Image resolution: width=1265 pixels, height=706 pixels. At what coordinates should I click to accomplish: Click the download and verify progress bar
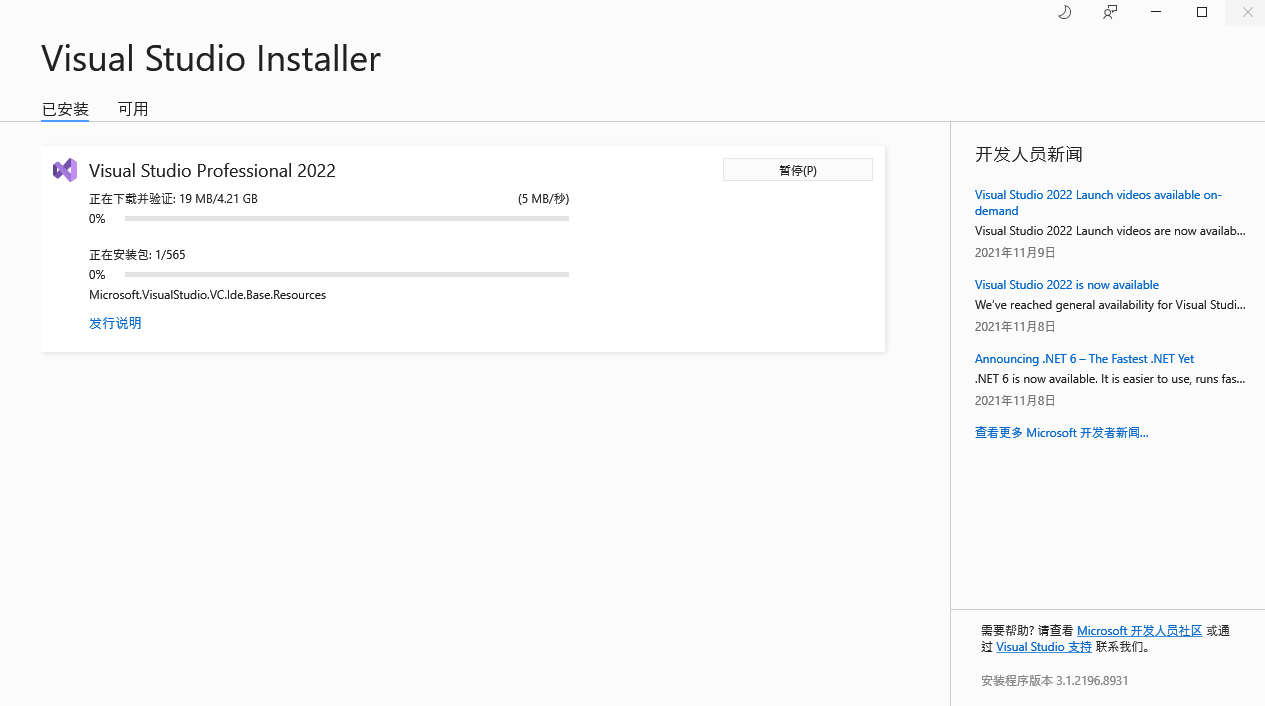tap(347, 218)
